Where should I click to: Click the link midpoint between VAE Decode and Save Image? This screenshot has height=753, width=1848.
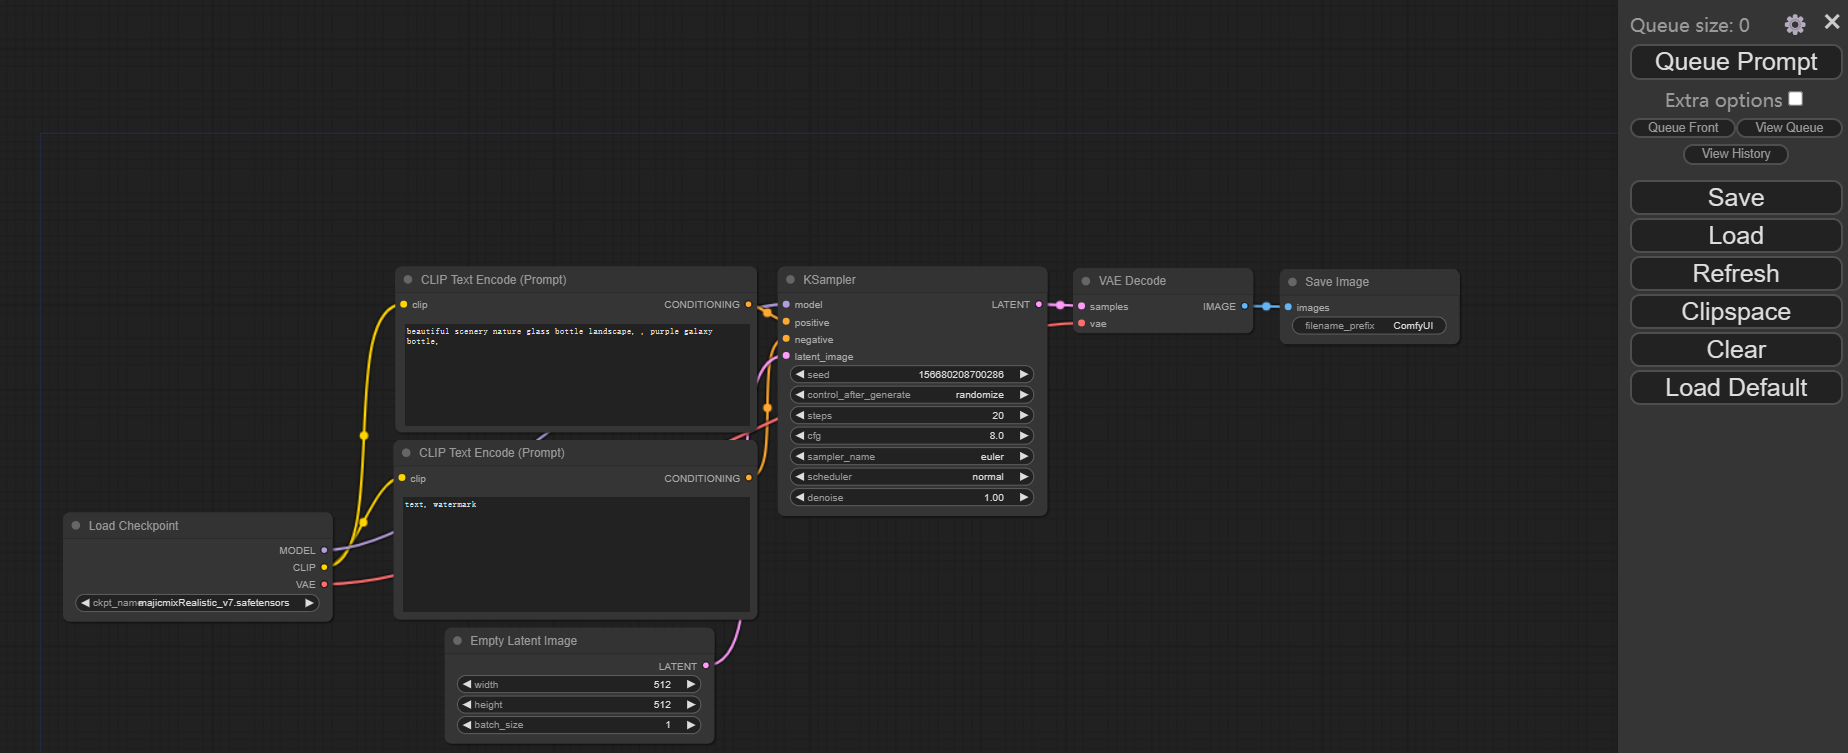1266,306
